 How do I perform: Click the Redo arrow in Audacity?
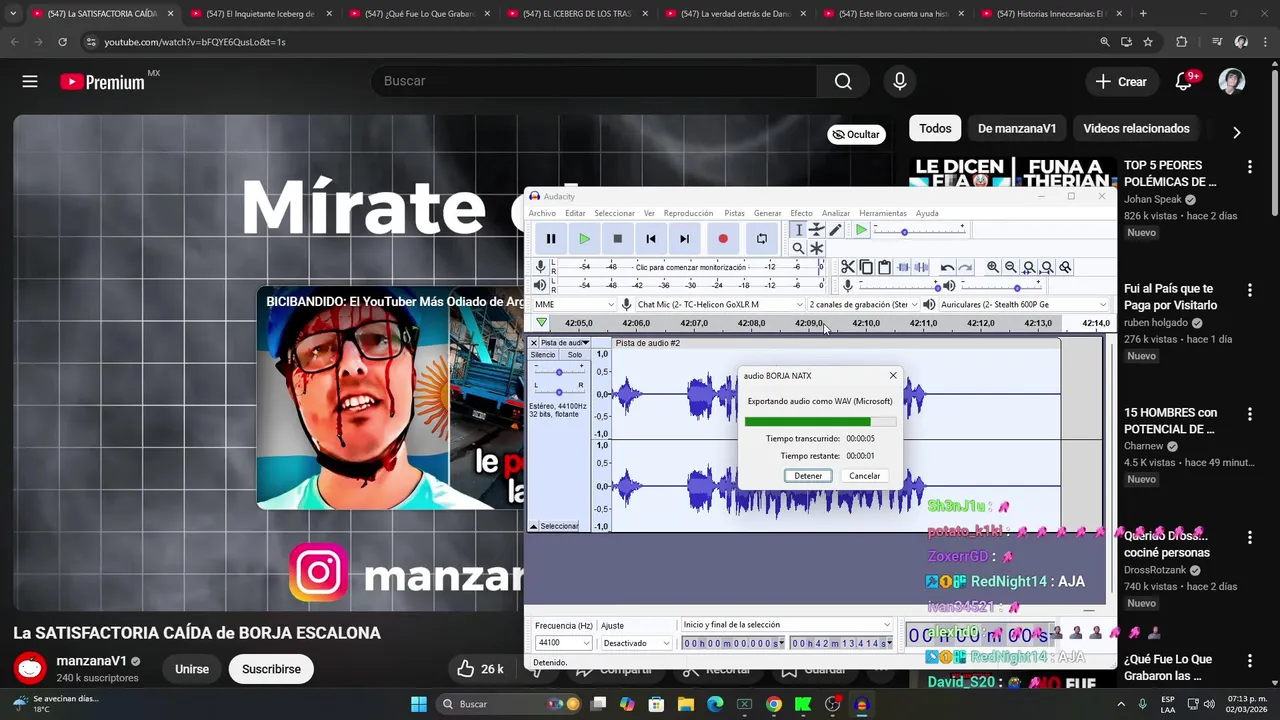(x=965, y=267)
